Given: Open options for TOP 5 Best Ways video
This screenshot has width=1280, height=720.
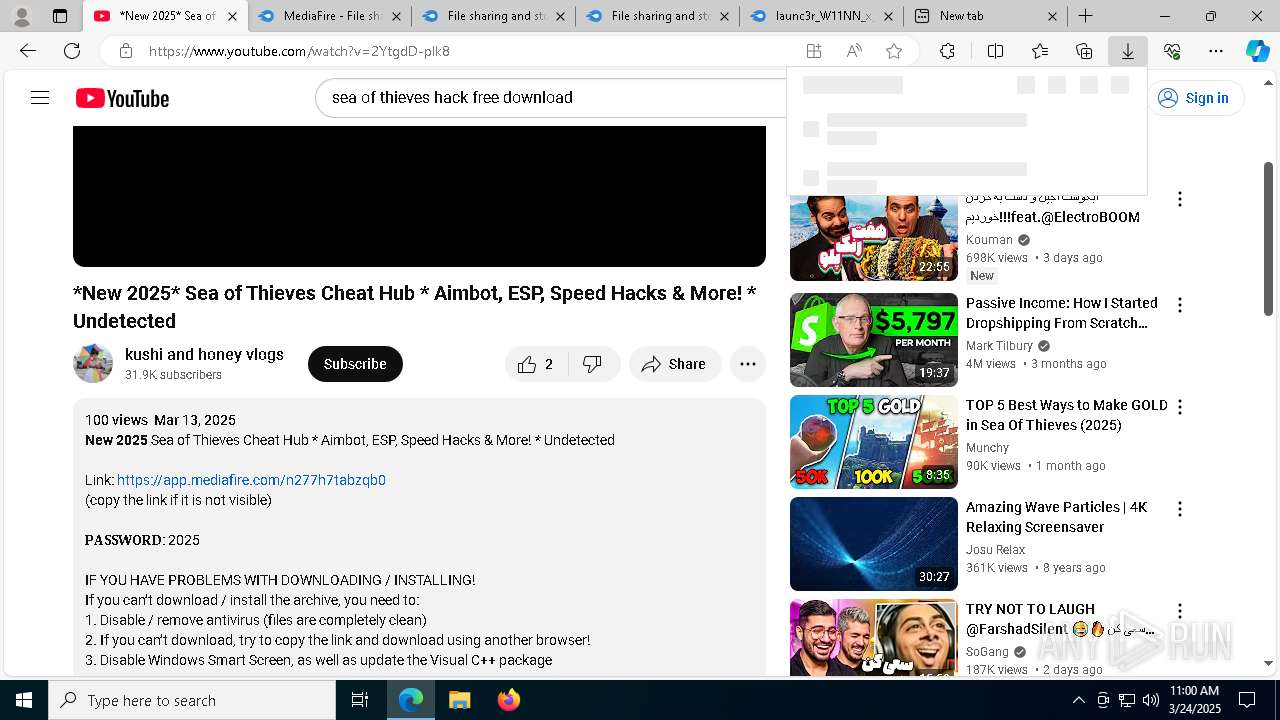Looking at the screenshot, I should pyautogui.click(x=1180, y=407).
